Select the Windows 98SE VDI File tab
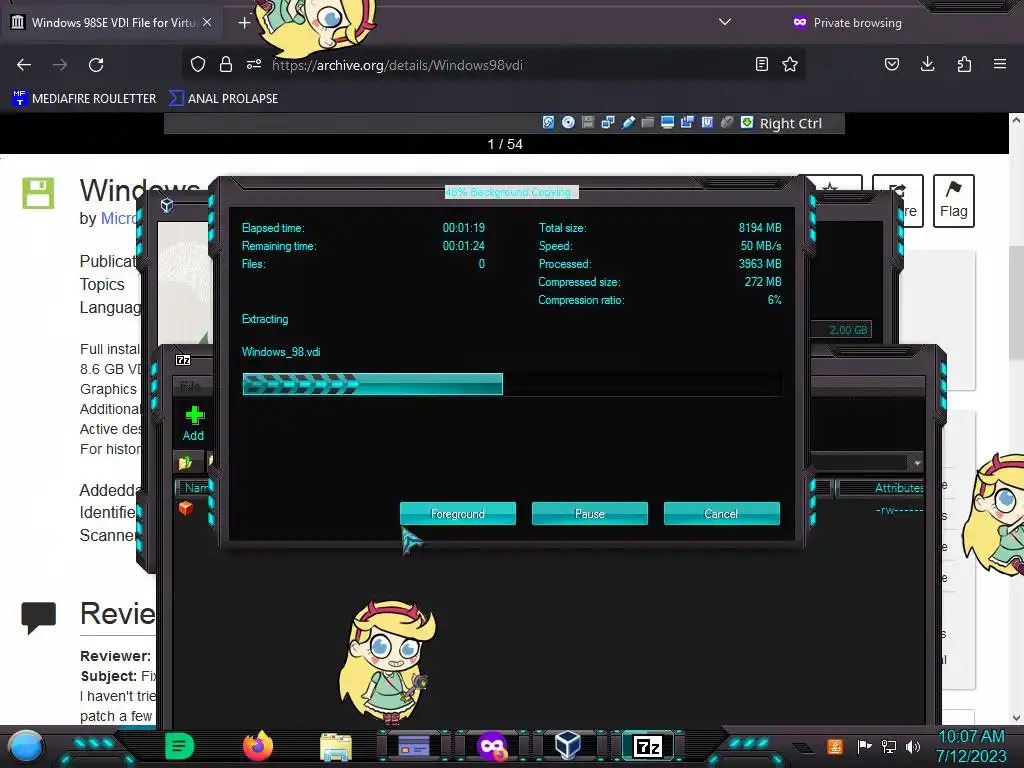The image size is (1024, 768). click(x=111, y=22)
